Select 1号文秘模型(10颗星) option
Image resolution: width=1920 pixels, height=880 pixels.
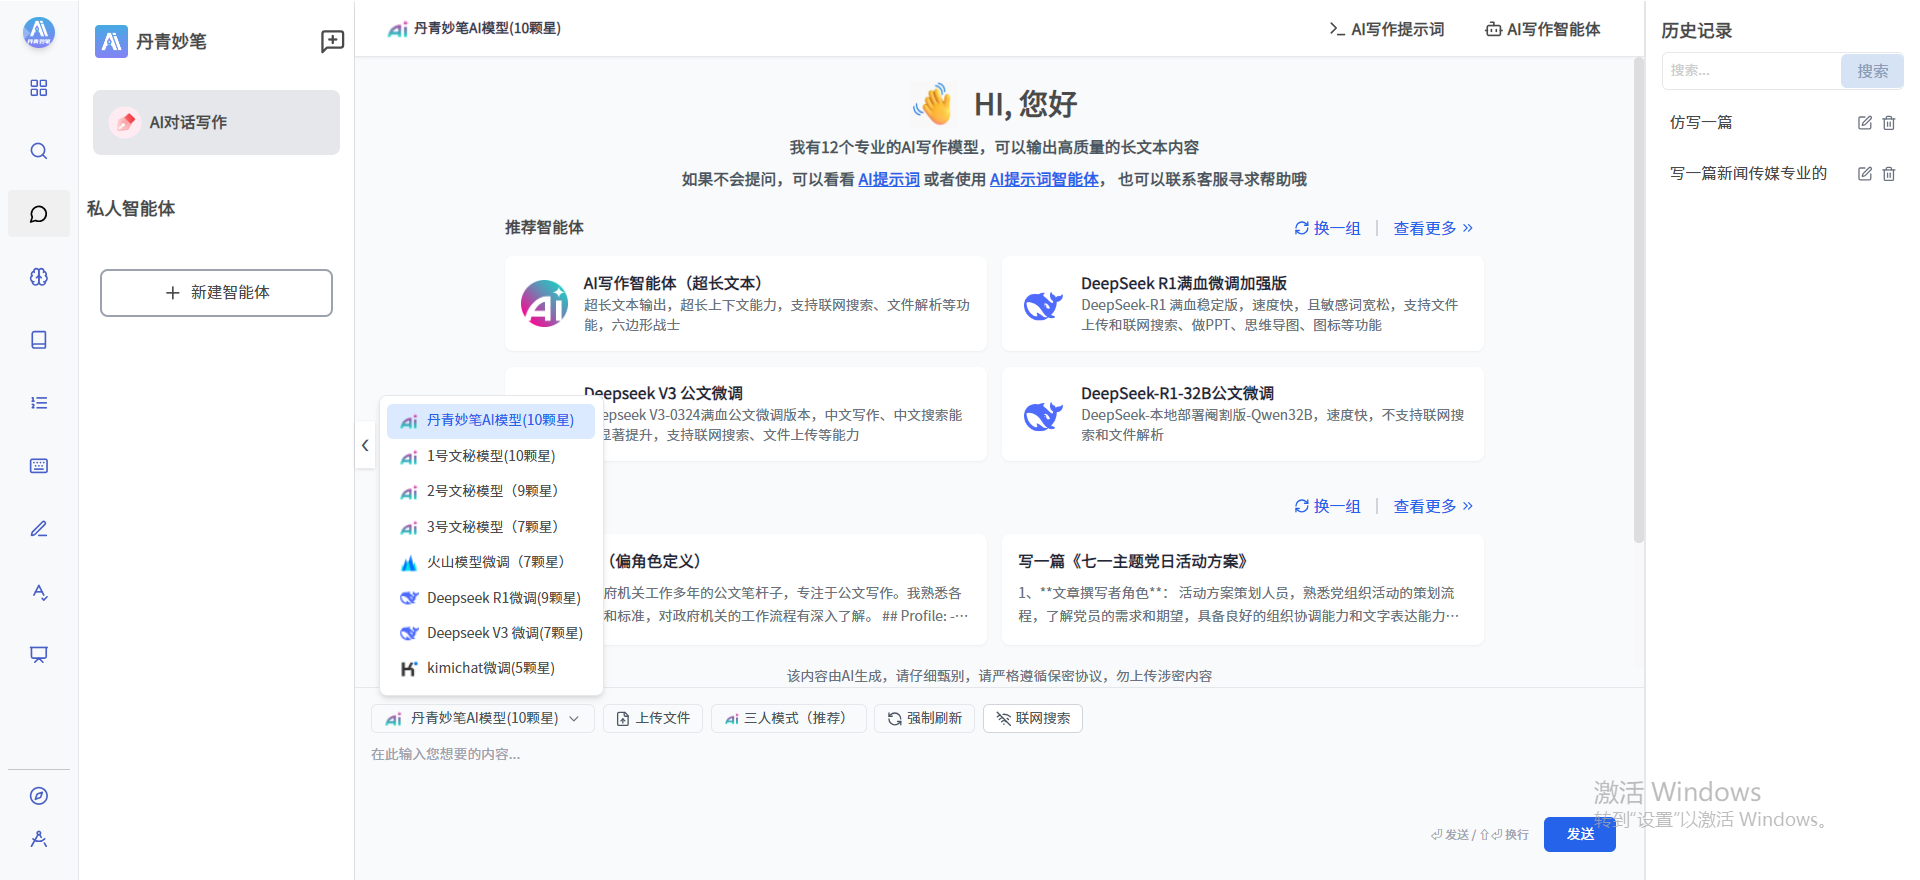pos(491,456)
